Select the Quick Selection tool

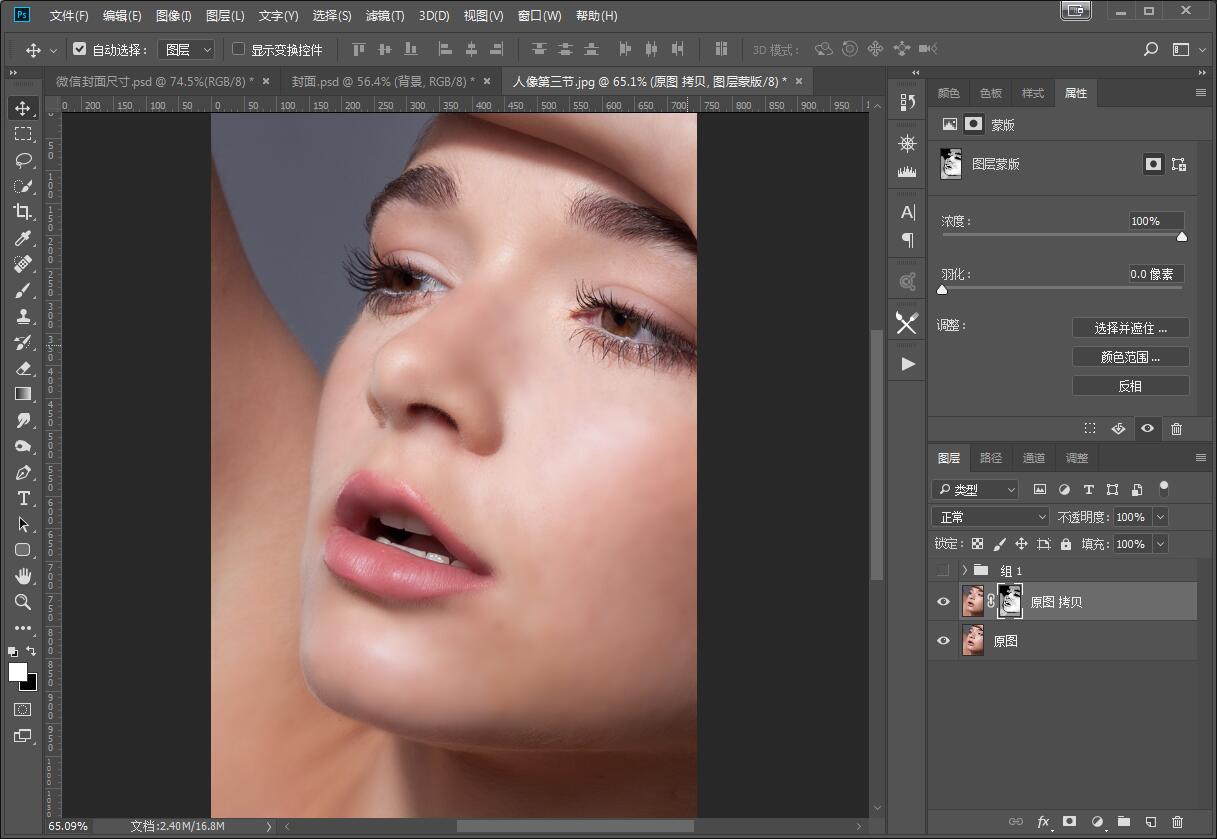point(23,186)
